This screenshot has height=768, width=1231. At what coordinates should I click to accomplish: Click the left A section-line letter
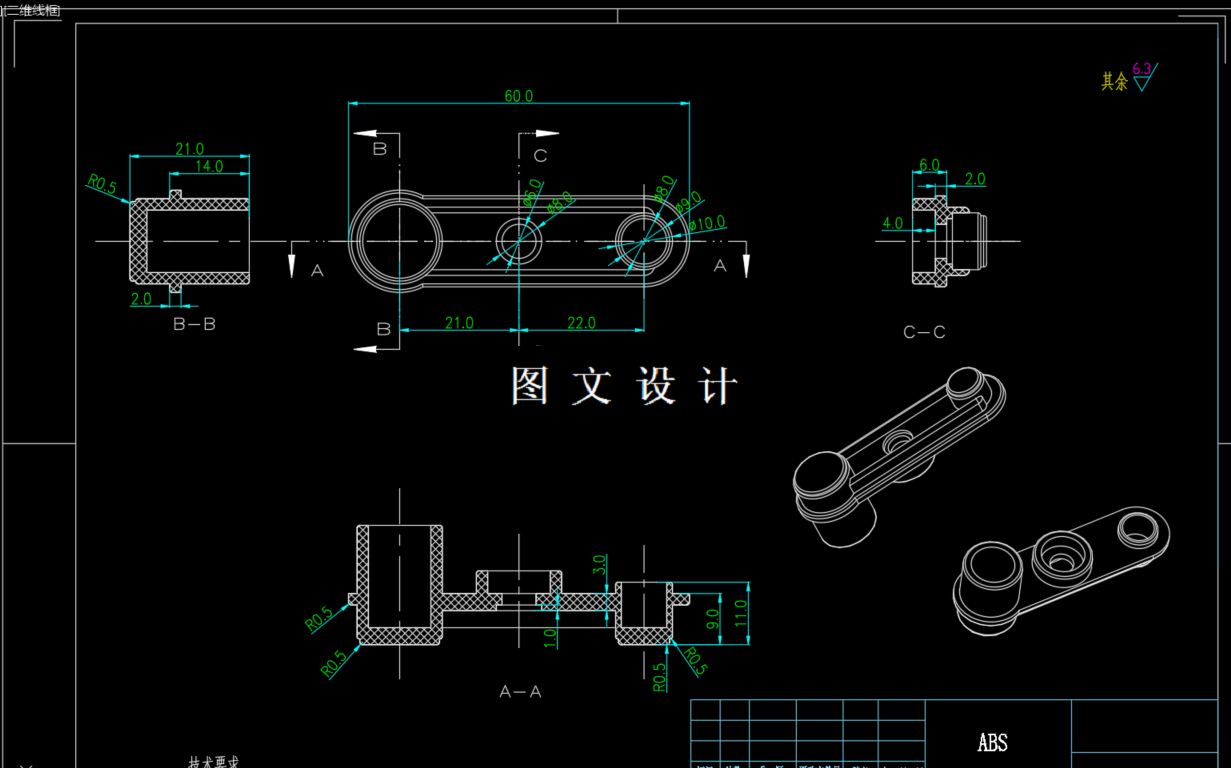point(317,270)
